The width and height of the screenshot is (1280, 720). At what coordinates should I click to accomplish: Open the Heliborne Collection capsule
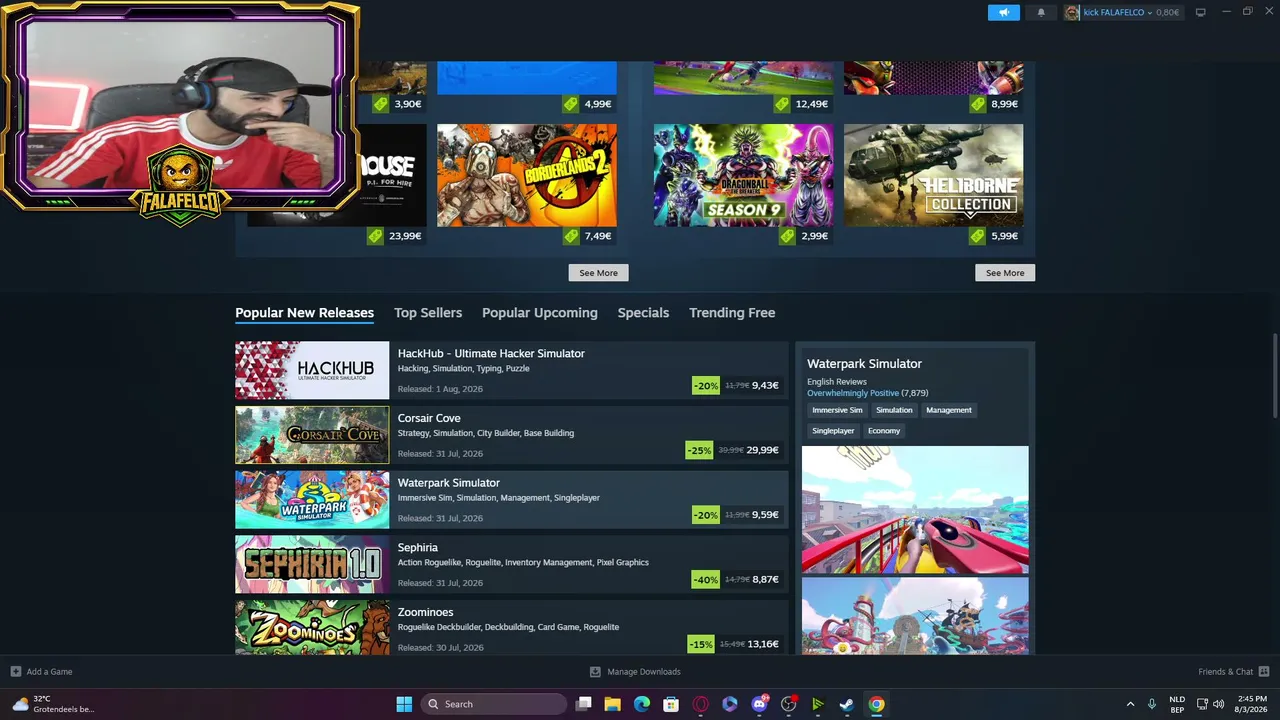tap(933, 175)
